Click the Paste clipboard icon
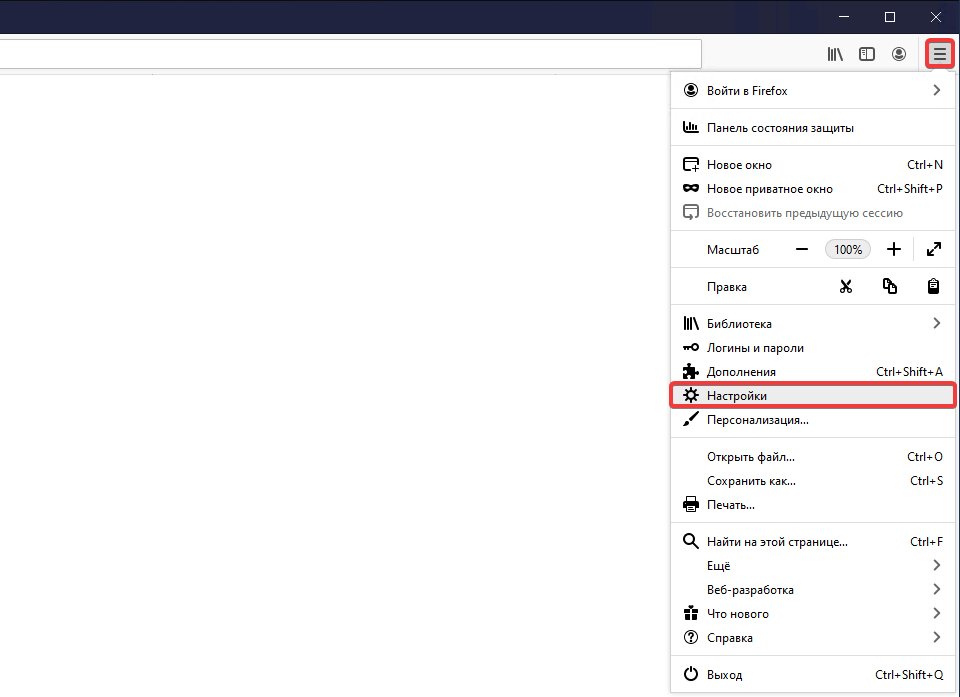 [933, 287]
